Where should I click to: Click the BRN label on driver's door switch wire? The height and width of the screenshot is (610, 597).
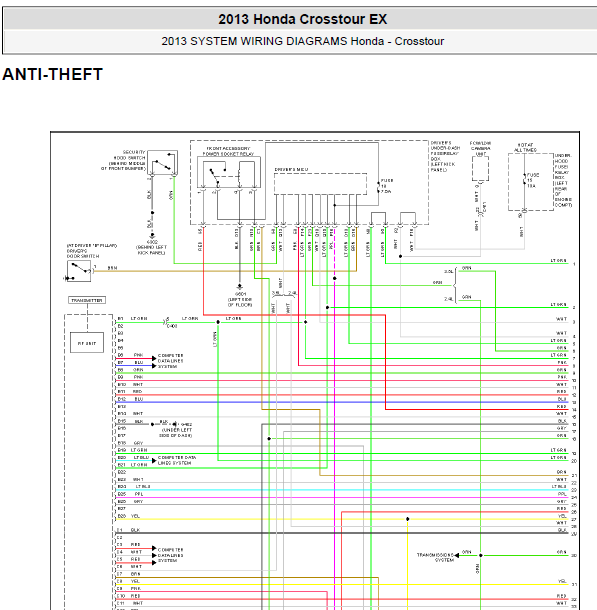click(112, 268)
